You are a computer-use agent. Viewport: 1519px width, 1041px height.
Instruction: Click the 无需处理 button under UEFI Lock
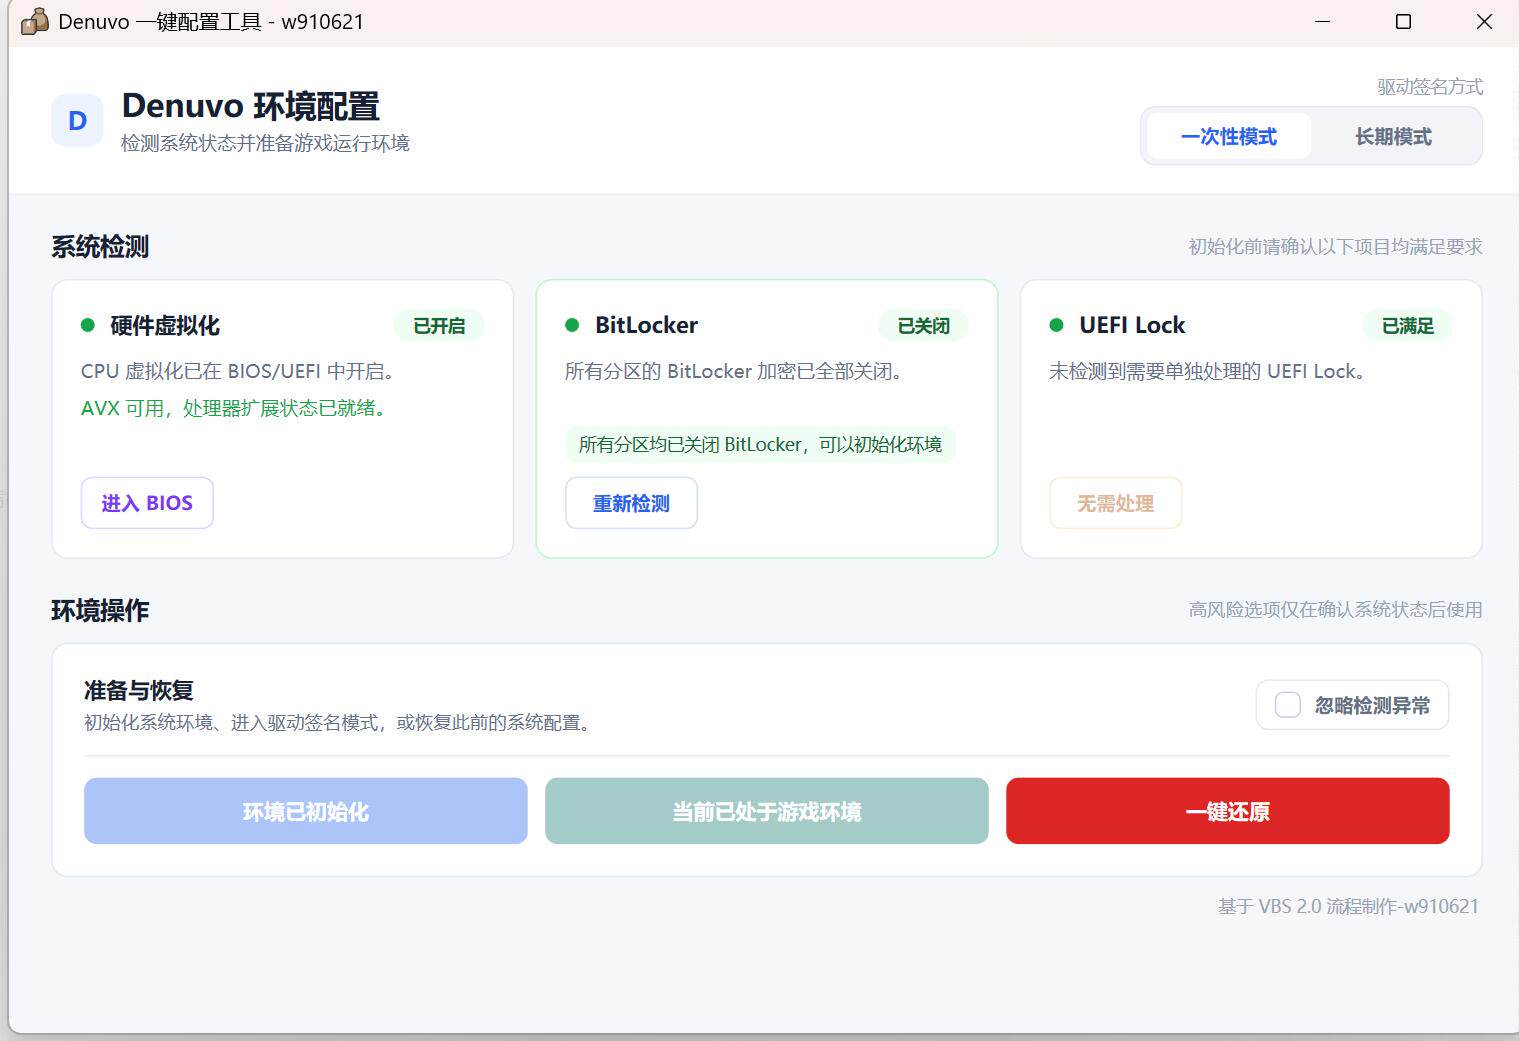1115,503
